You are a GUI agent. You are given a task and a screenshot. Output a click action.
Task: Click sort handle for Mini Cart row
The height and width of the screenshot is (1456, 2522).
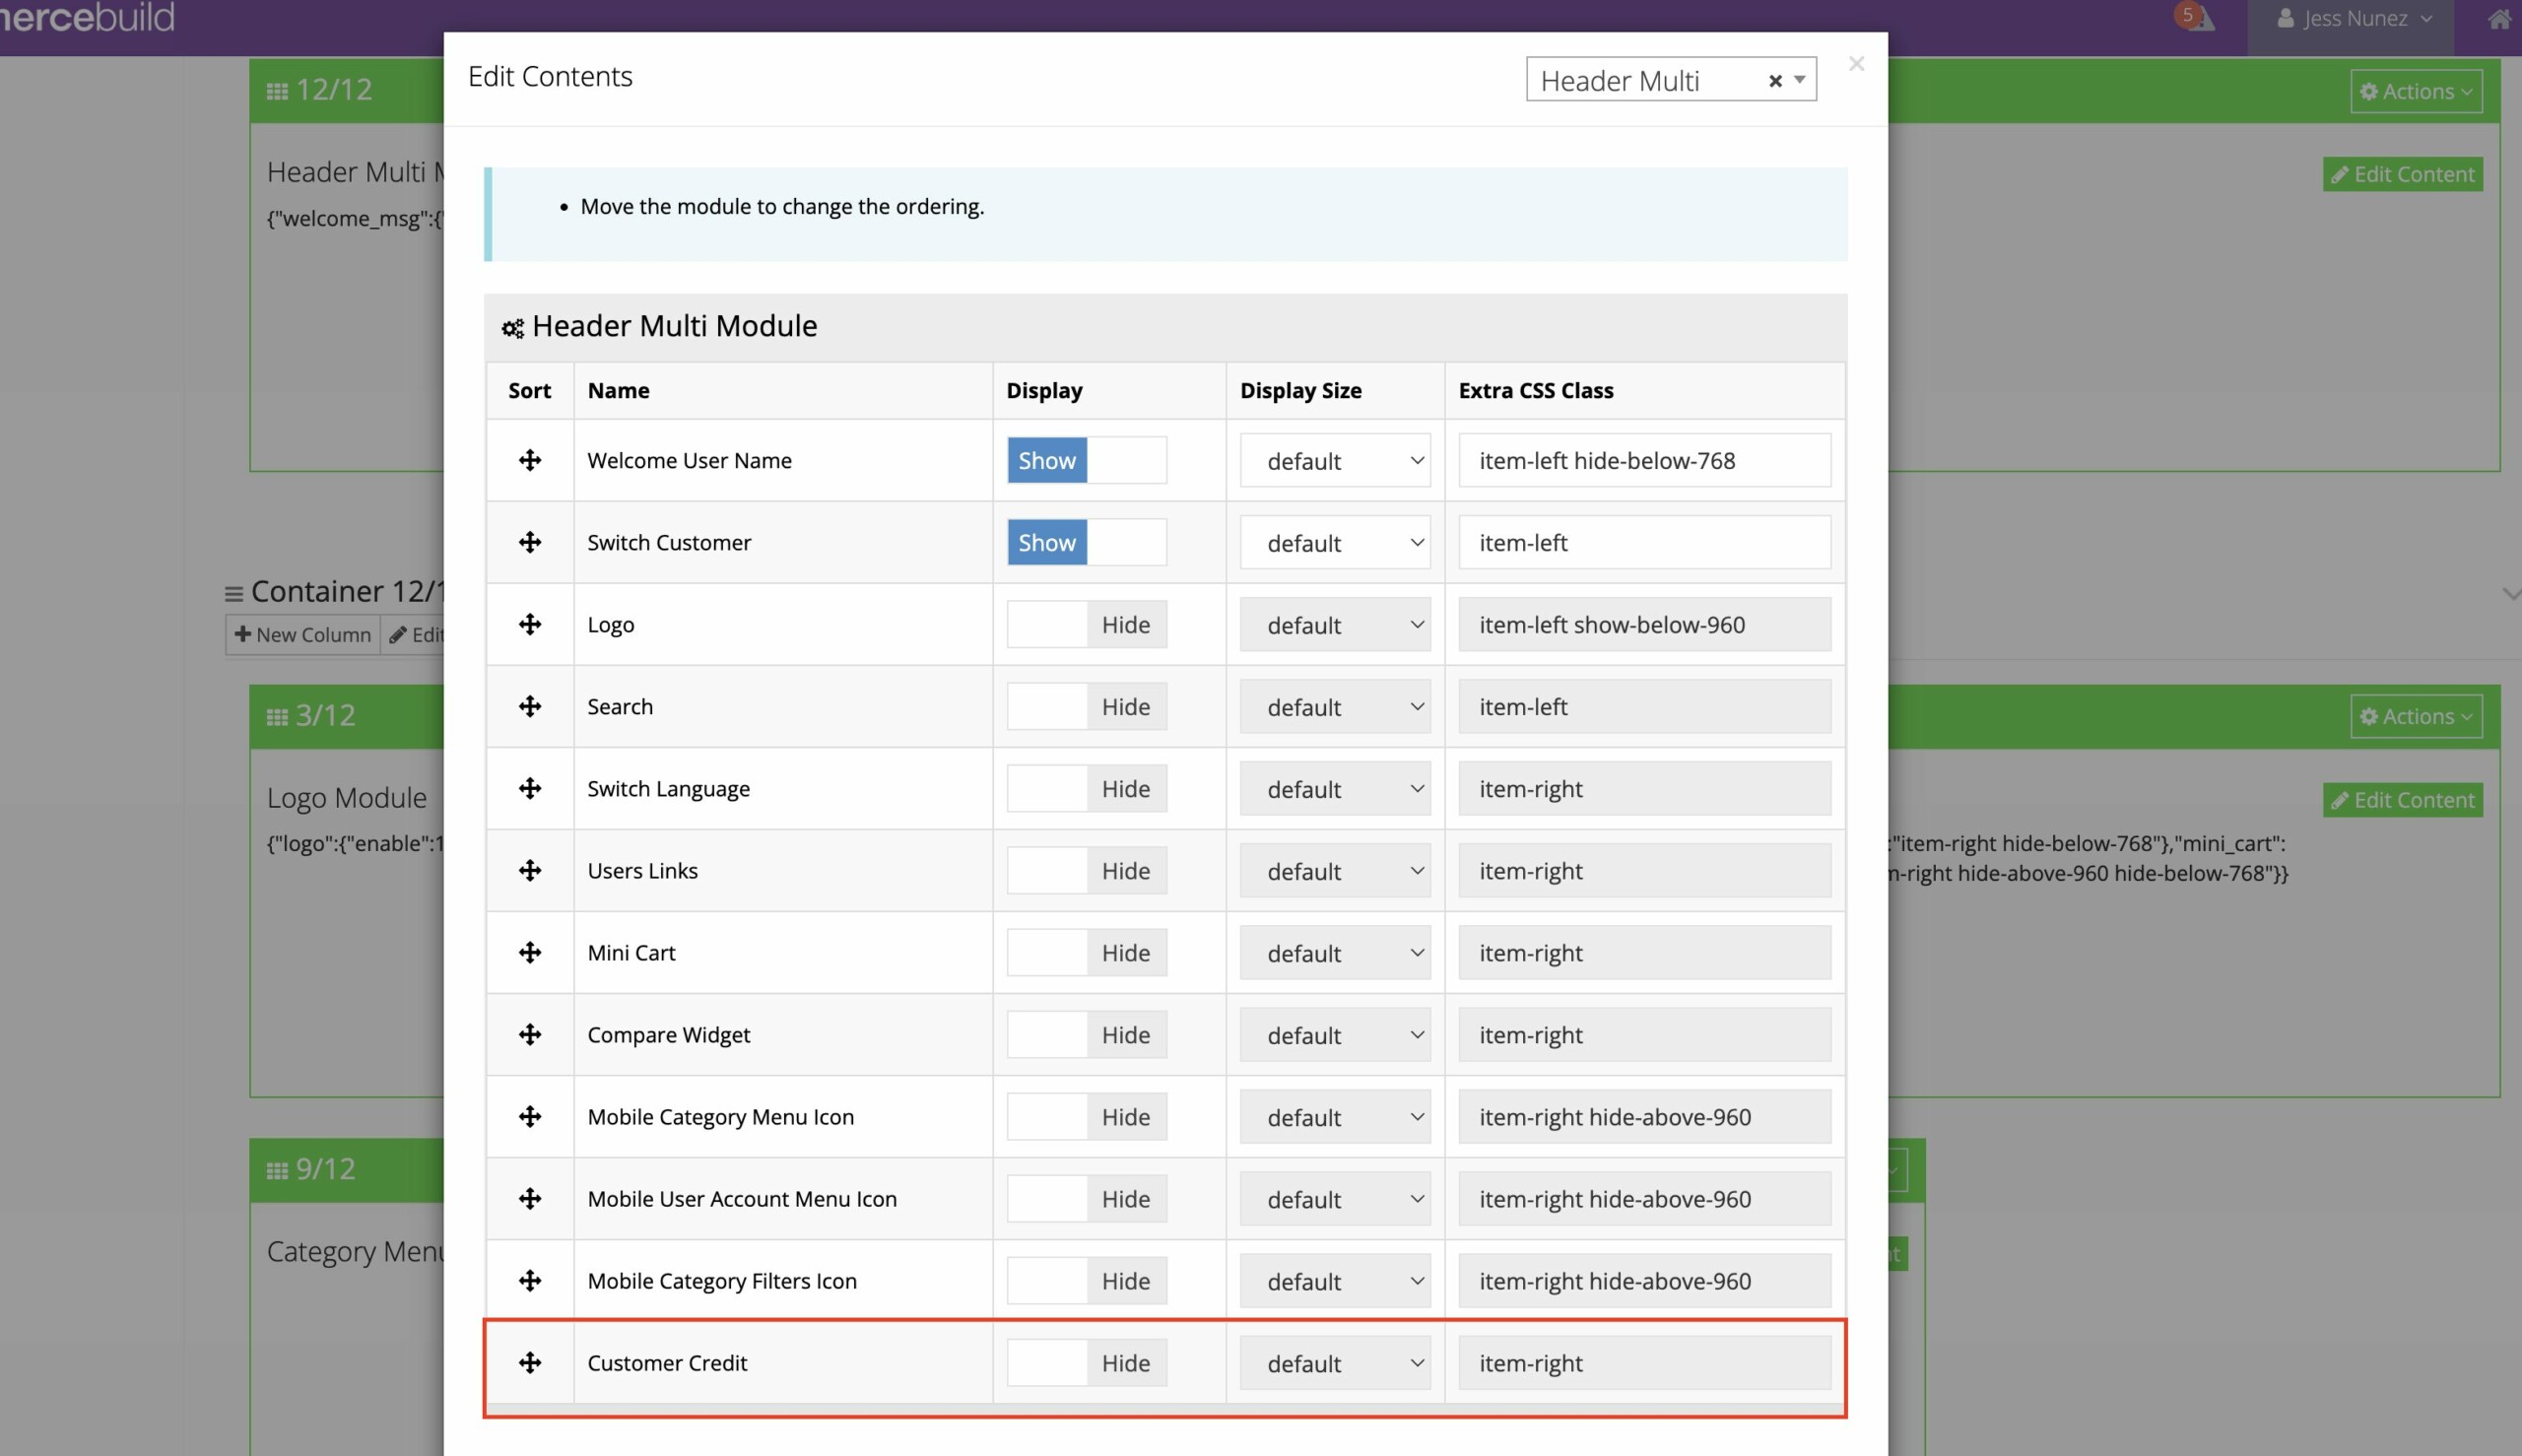click(x=530, y=952)
